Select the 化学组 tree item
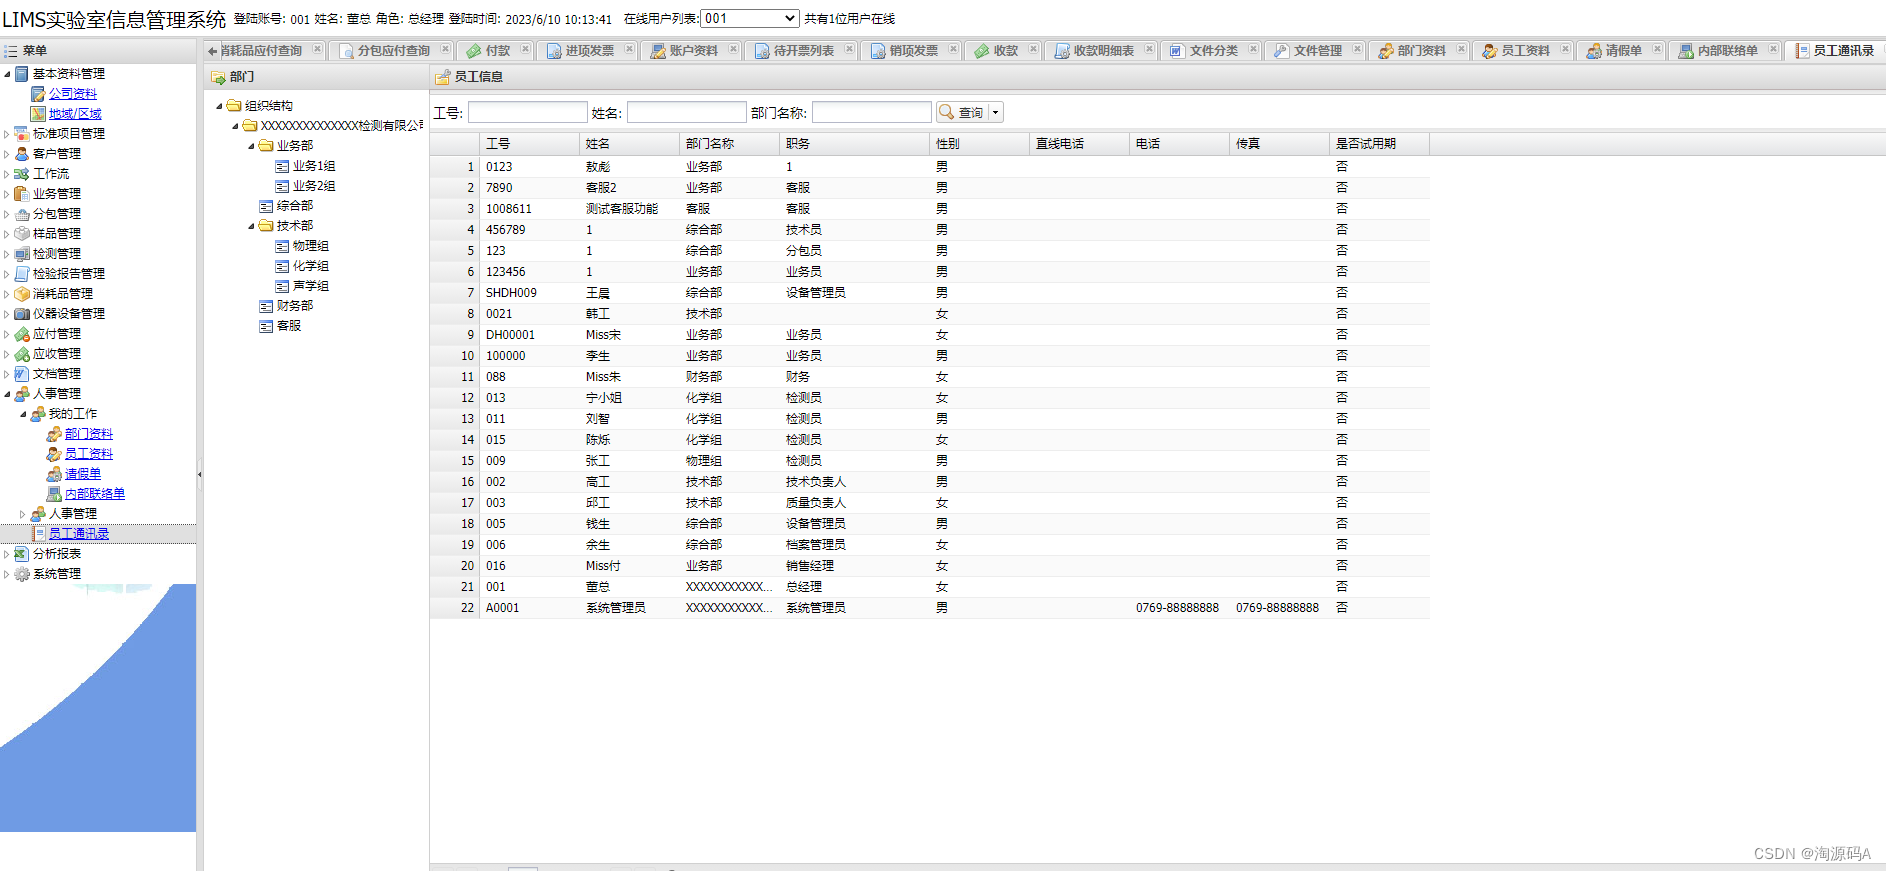The height and width of the screenshot is (871, 1886). tap(310, 266)
